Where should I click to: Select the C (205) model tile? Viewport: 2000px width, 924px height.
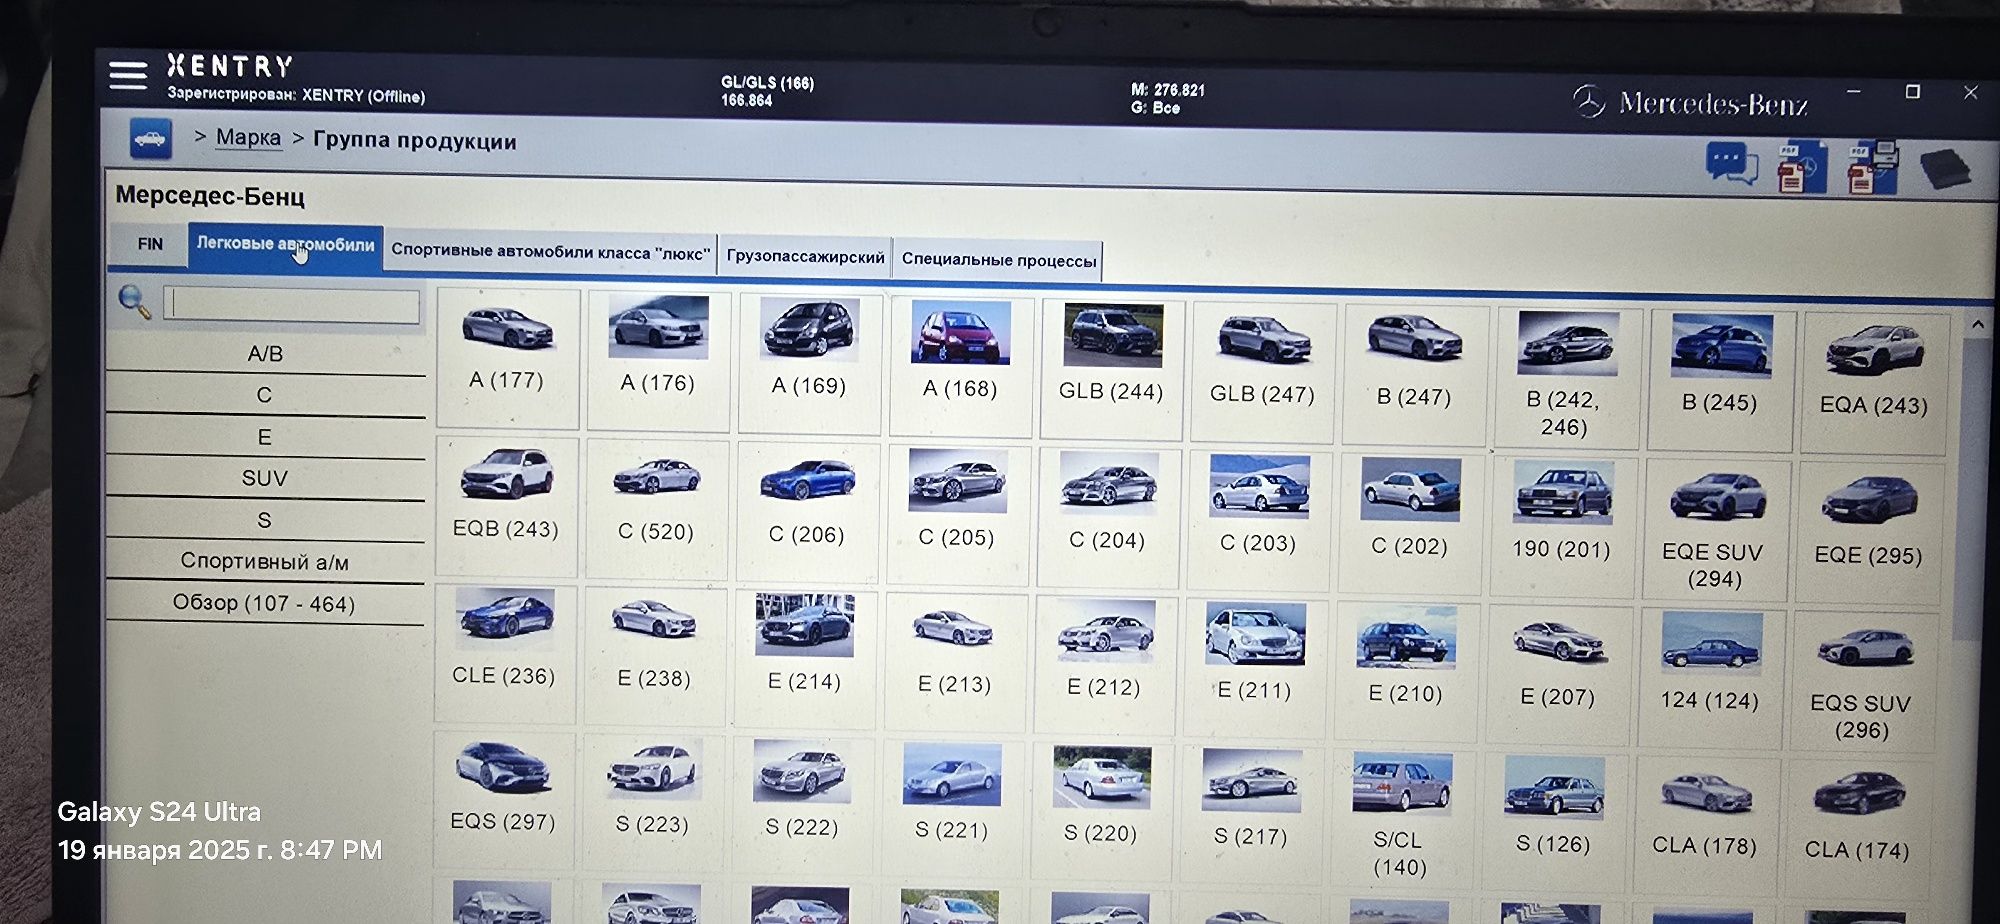(x=957, y=515)
